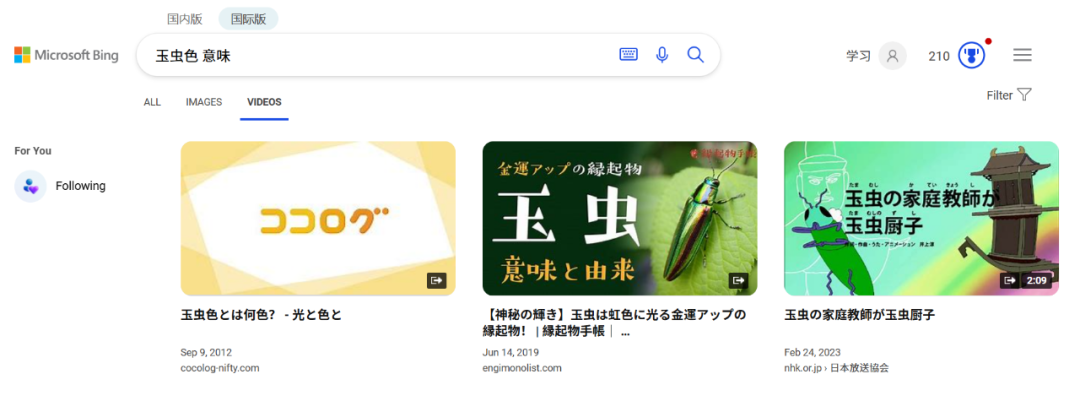This screenshot has width=1080, height=401.
Task: Switch to the IMAGES tab
Action: point(204,102)
